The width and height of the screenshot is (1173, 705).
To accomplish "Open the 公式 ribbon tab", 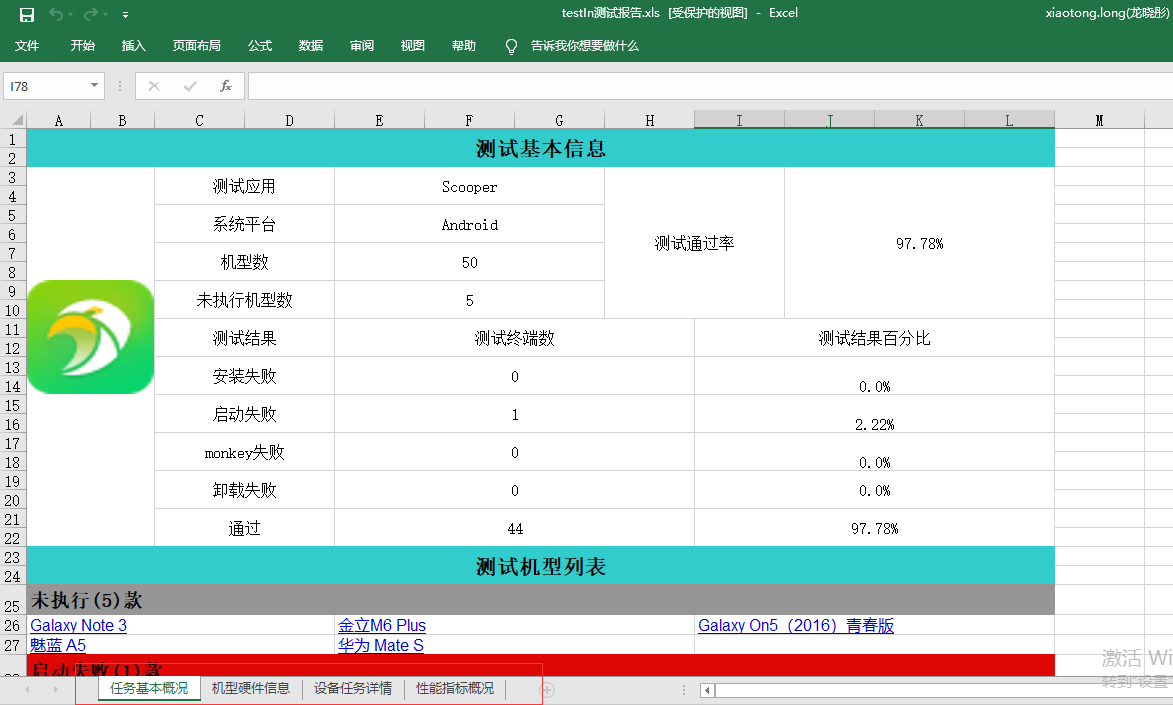I will 260,46.
